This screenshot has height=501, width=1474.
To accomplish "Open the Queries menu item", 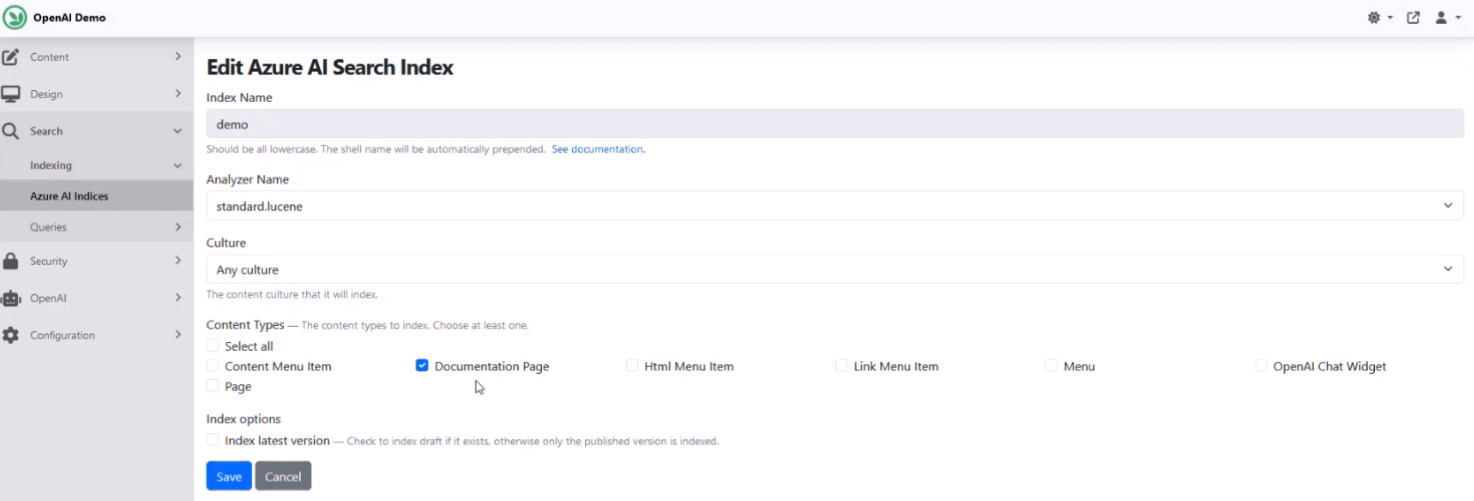I will [x=96, y=227].
